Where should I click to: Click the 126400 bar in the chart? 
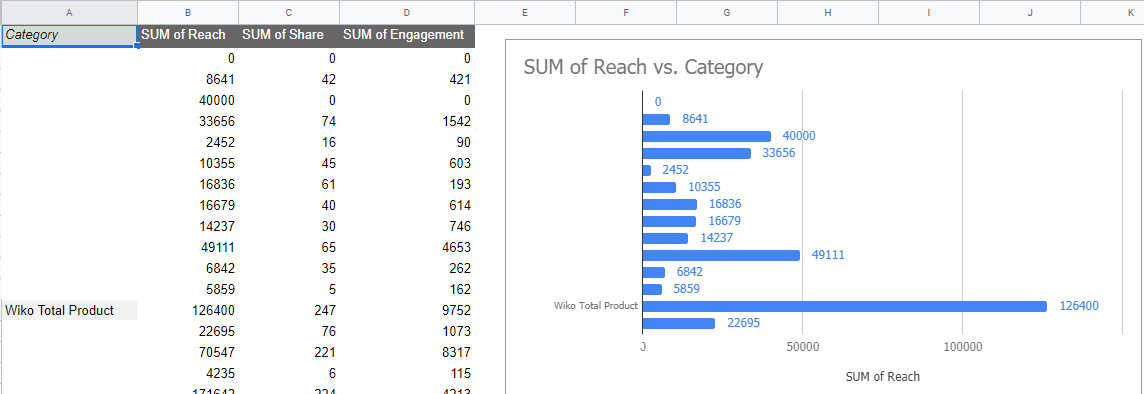pos(844,306)
